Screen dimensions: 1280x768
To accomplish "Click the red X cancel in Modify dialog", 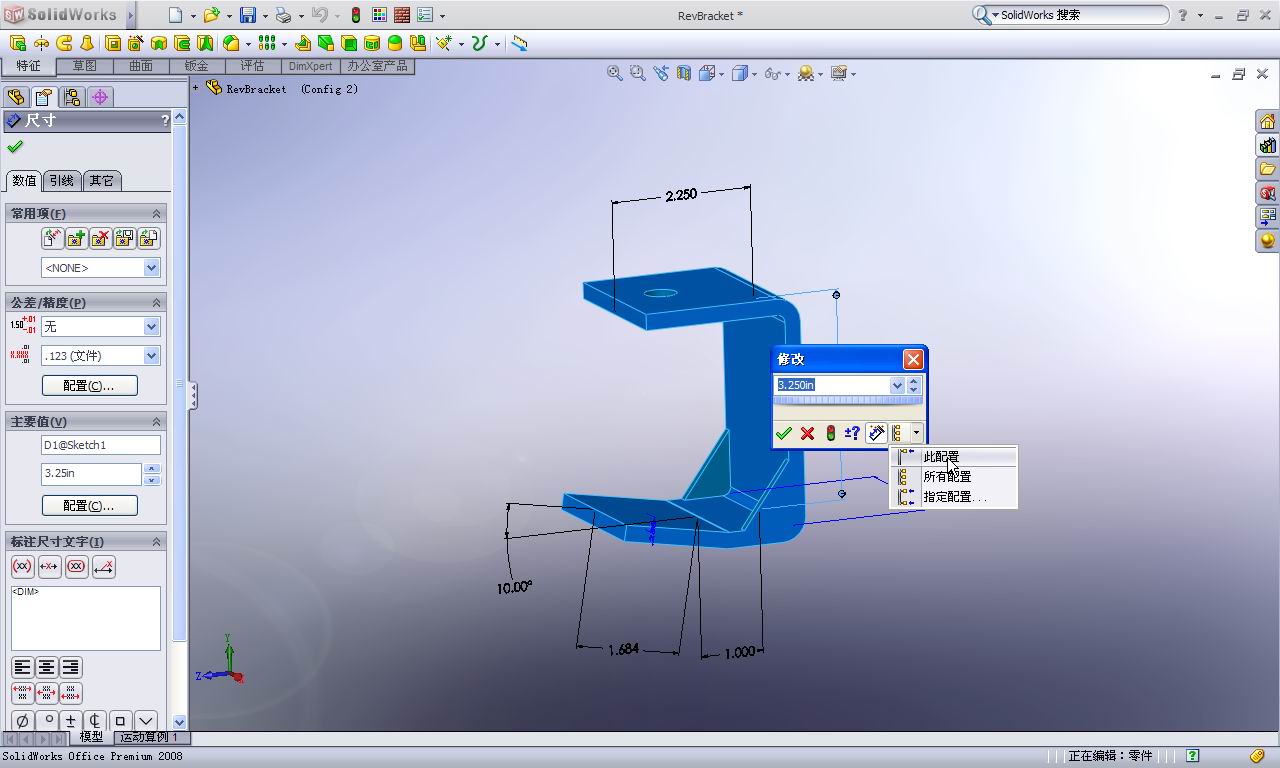I will click(807, 433).
